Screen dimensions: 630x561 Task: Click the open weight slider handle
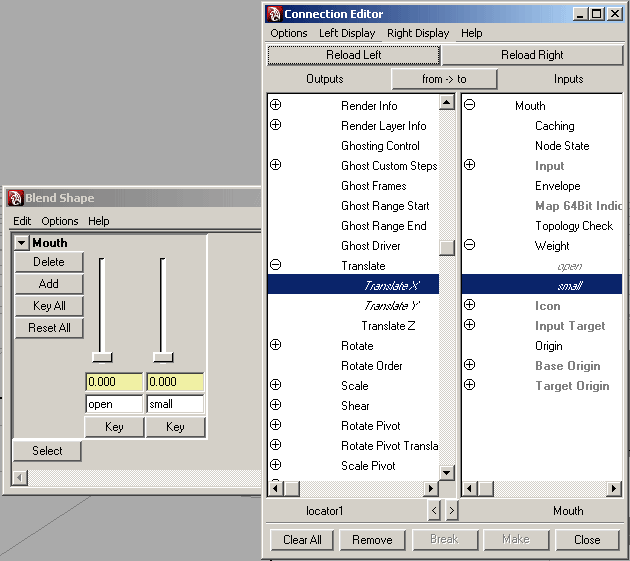click(x=102, y=357)
